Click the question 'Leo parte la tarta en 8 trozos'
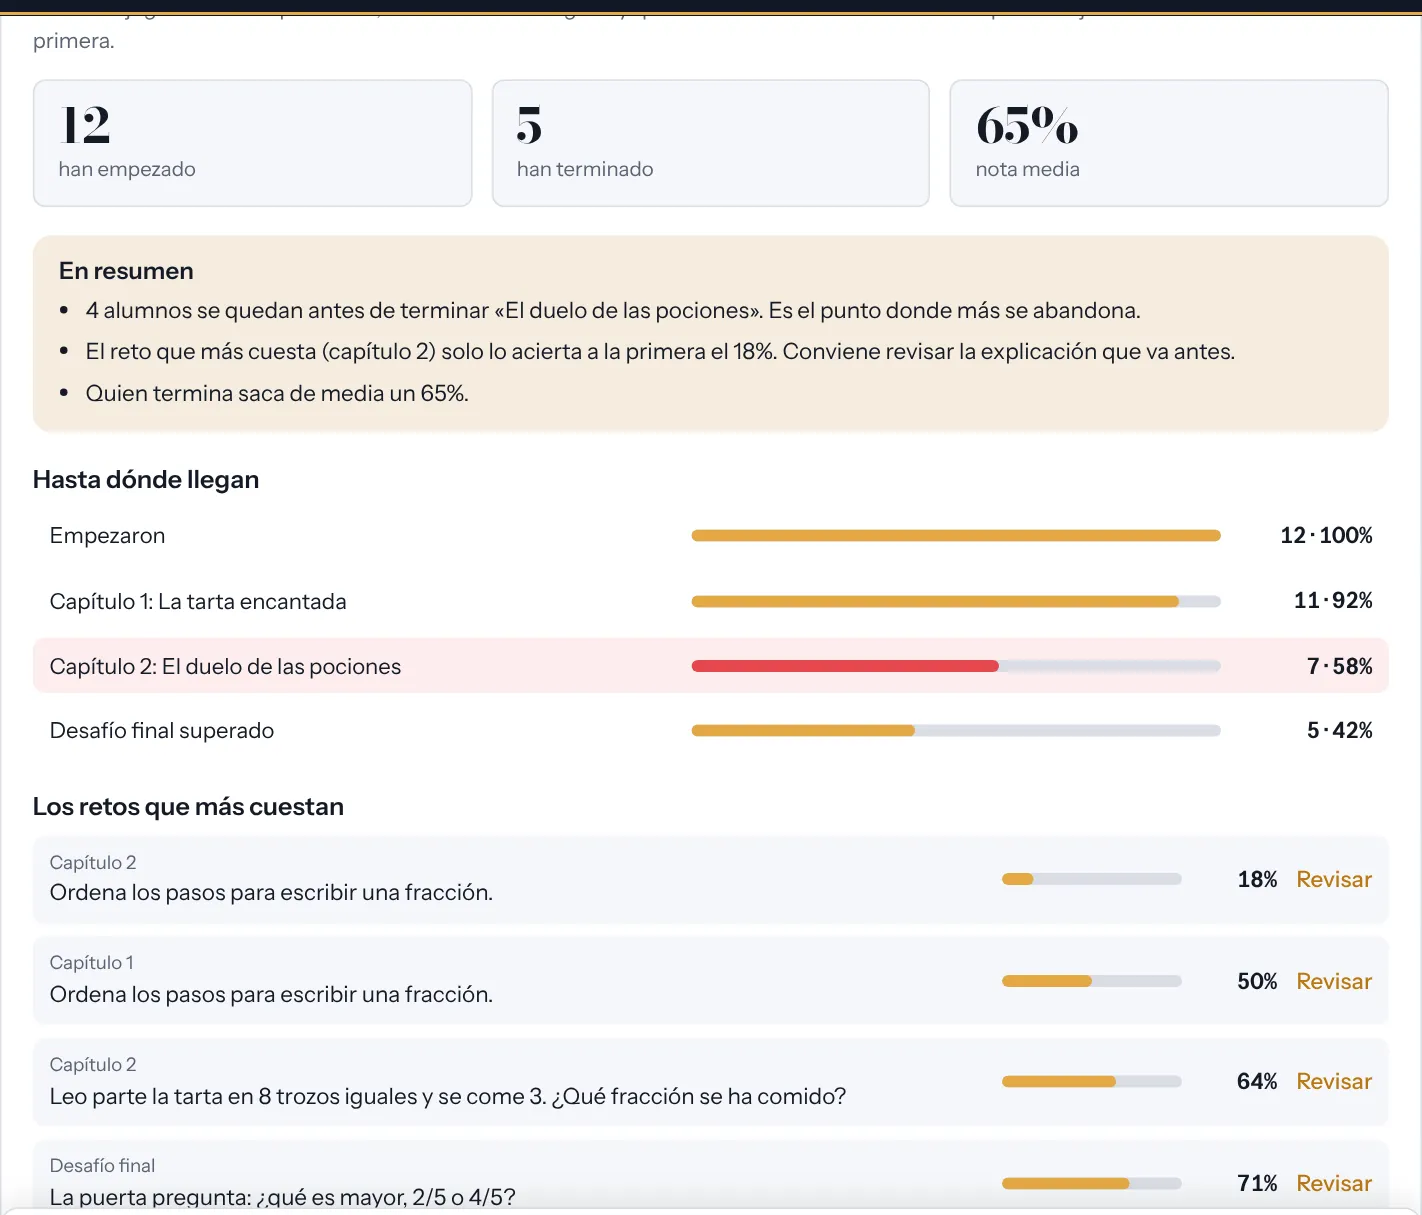This screenshot has width=1422, height=1215. (x=448, y=1097)
